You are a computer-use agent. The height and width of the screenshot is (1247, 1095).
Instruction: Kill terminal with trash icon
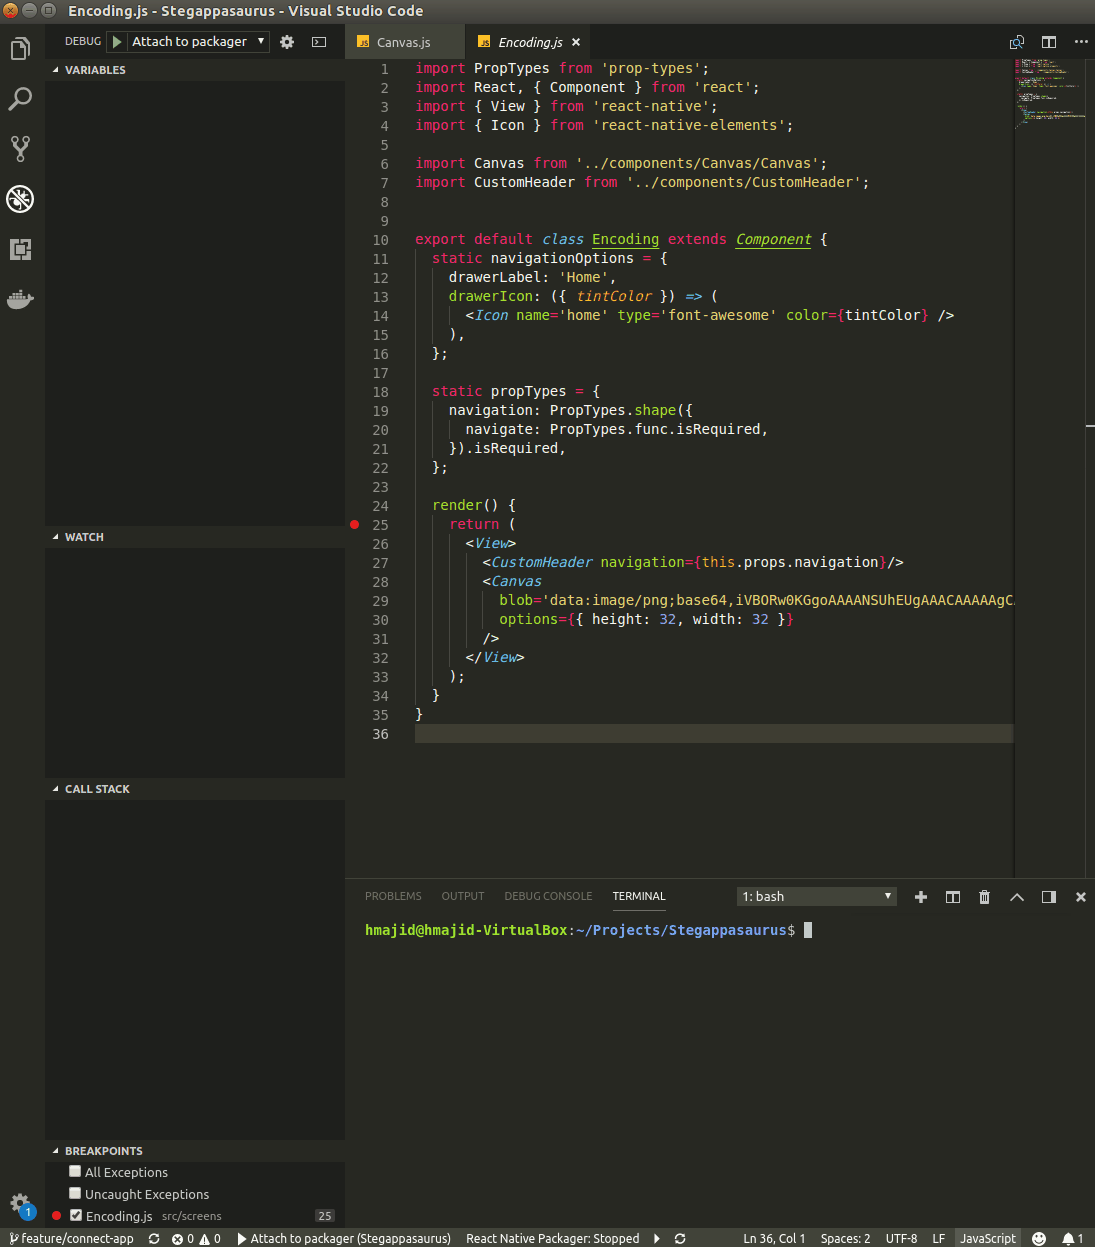click(985, 897)
